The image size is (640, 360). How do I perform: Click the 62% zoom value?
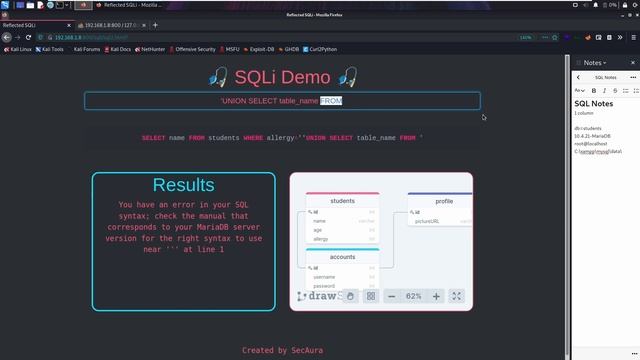[x=413, y=296]
